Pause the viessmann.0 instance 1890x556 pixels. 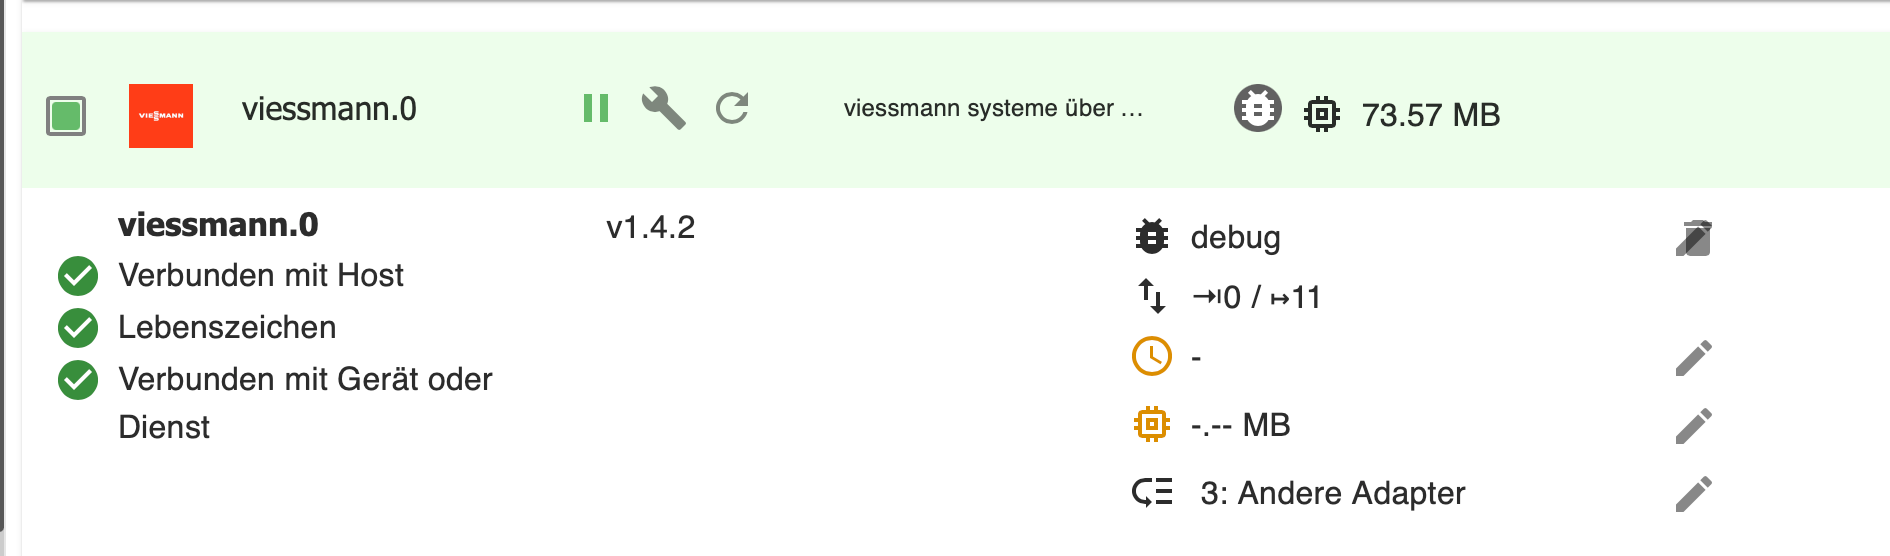[596, 108]
